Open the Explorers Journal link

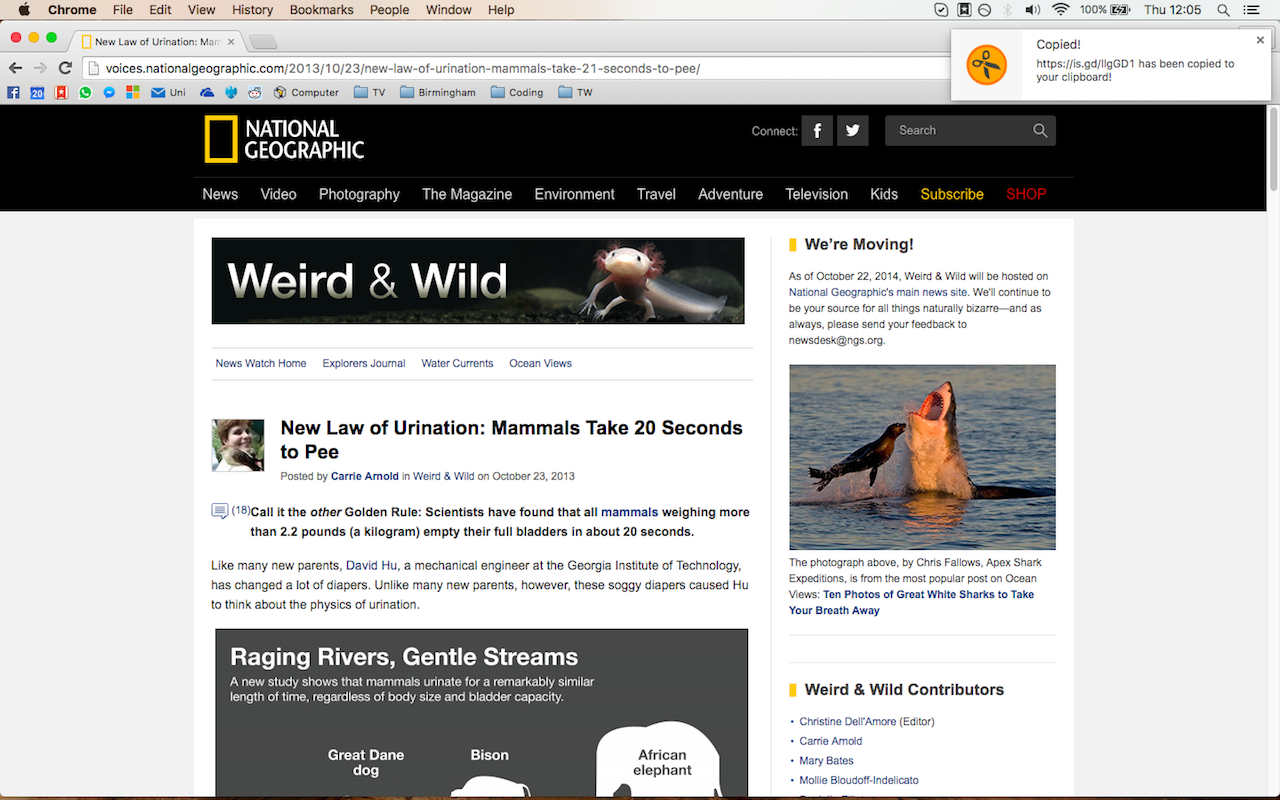tap(364, 363)
